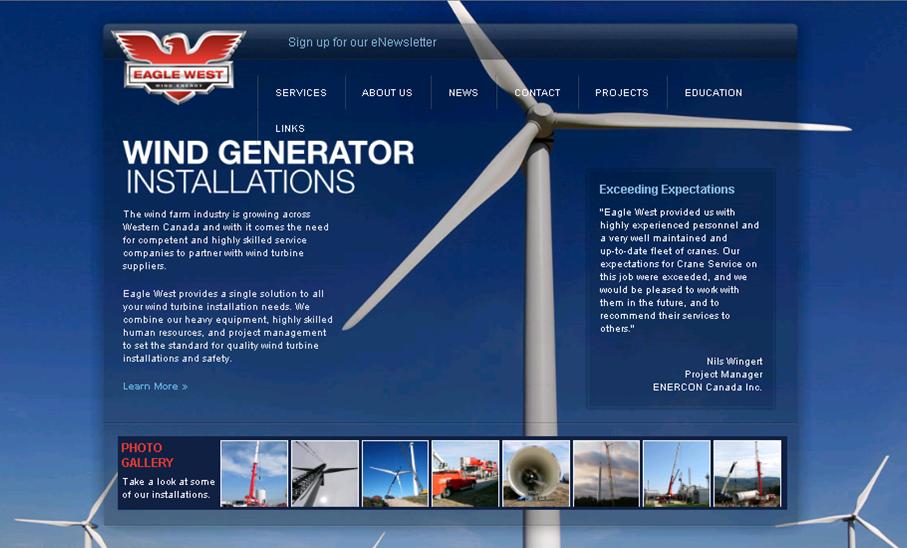Select Contact in the navigation bar
The height and width of the screenshot is (548, 907).
coord(537,93)
